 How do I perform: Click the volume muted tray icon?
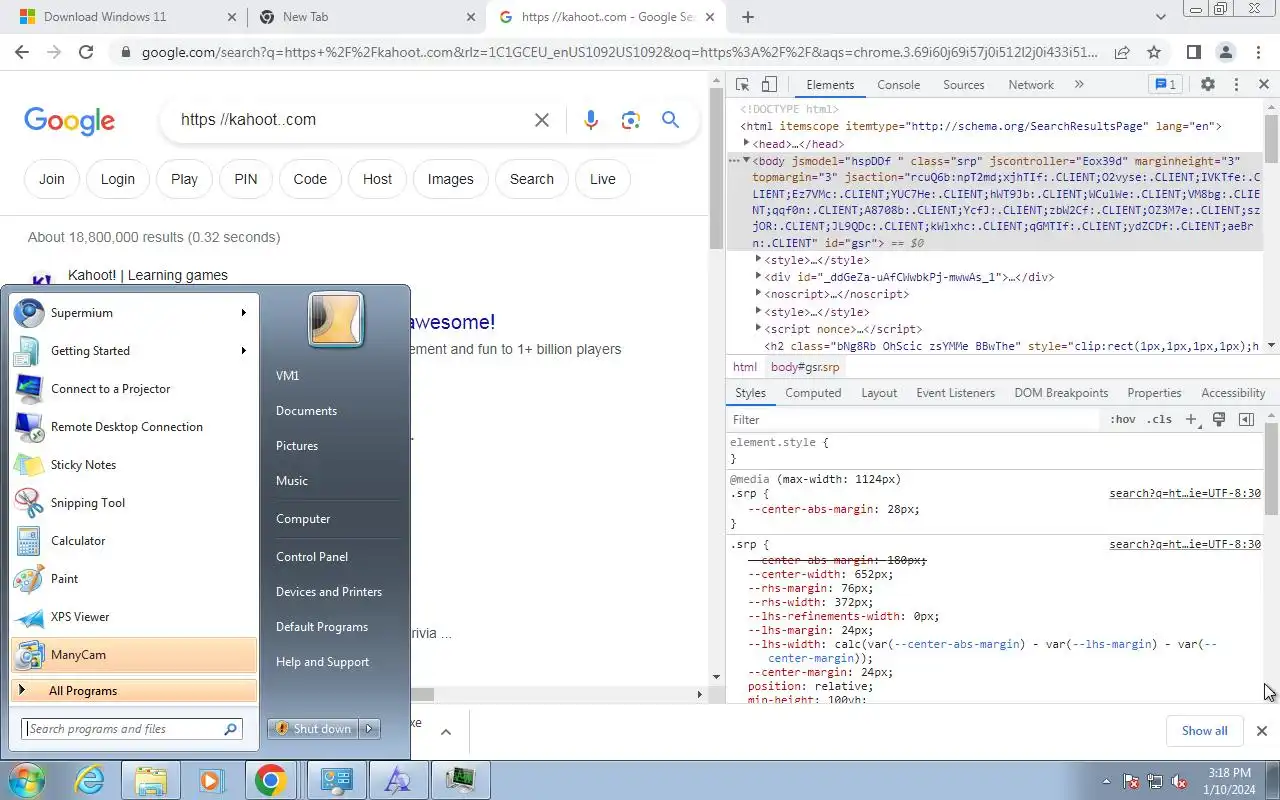tap(1179, 781)
